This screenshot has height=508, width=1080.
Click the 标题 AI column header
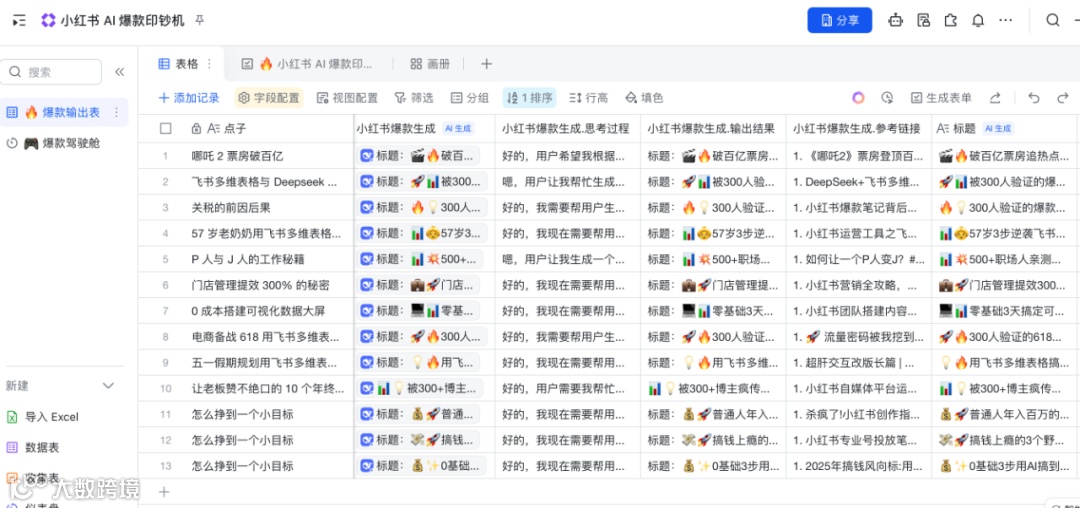coord(1006,128)
